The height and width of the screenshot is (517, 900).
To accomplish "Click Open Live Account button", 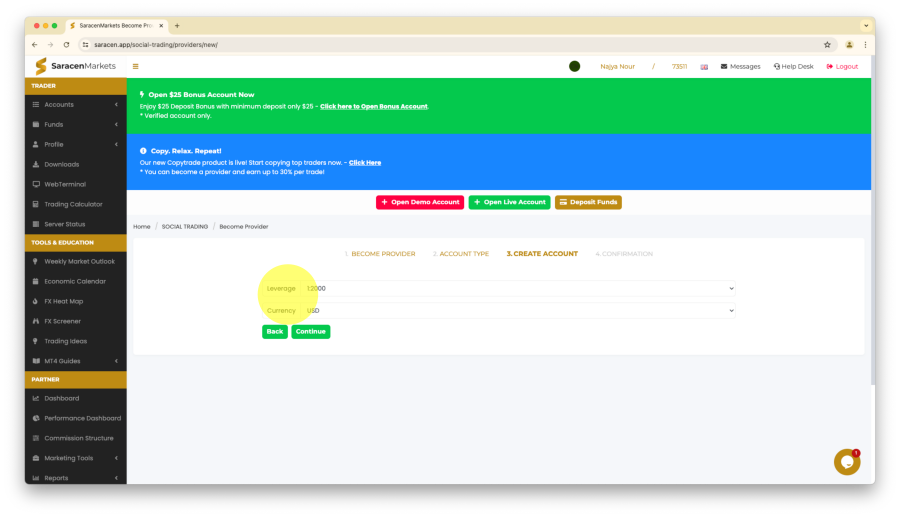I will [x=509, y=203].
